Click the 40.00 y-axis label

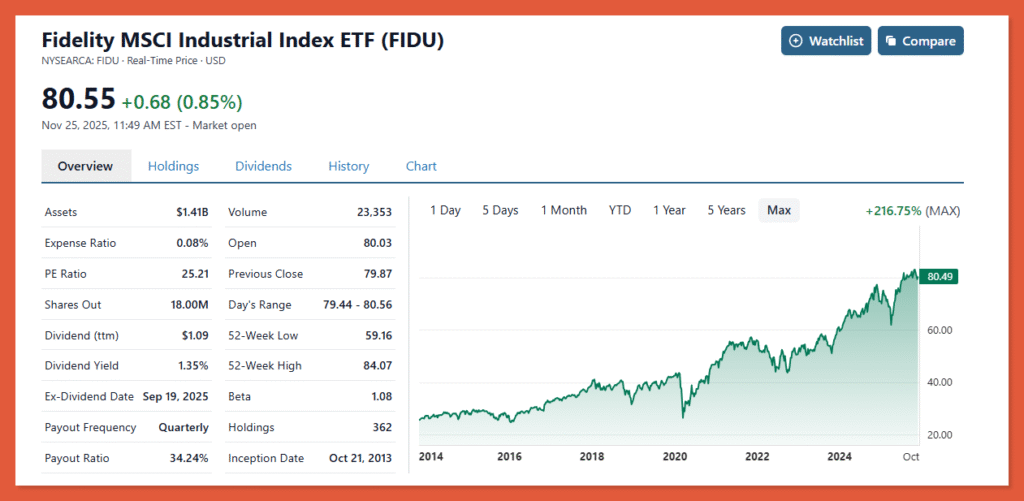939,382
